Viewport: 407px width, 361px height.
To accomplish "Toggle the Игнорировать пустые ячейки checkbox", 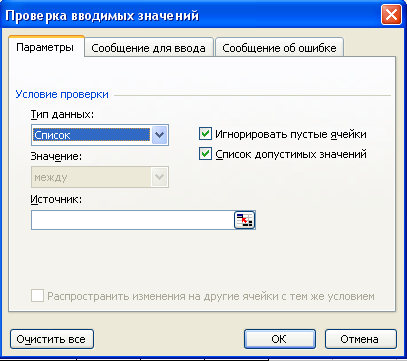I will 205,134.
